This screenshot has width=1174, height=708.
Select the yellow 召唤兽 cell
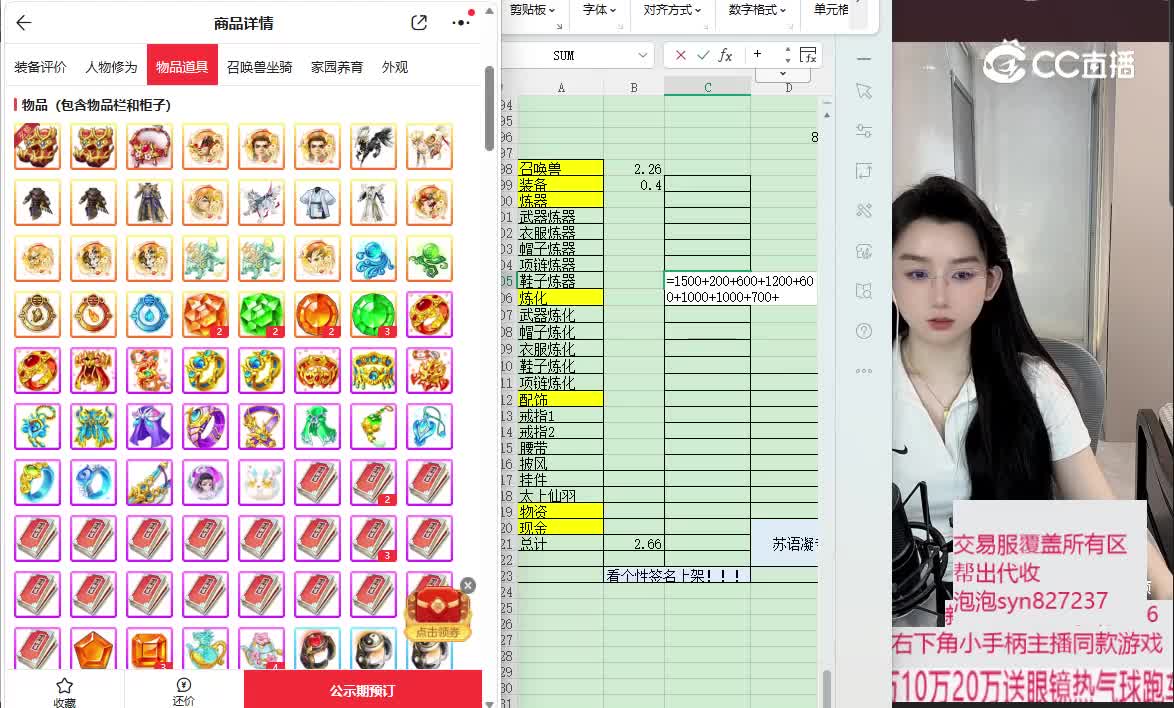tap(560, 168)
